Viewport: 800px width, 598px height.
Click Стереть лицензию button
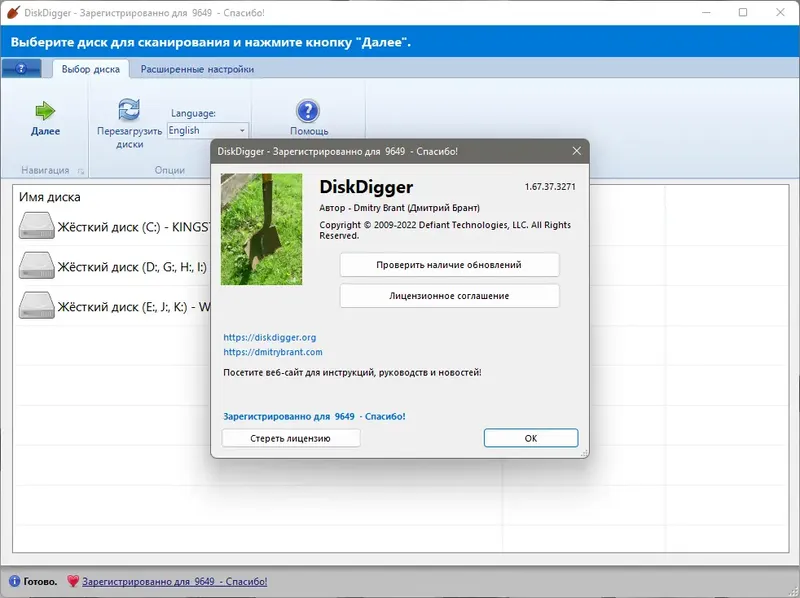click(291, 438)
